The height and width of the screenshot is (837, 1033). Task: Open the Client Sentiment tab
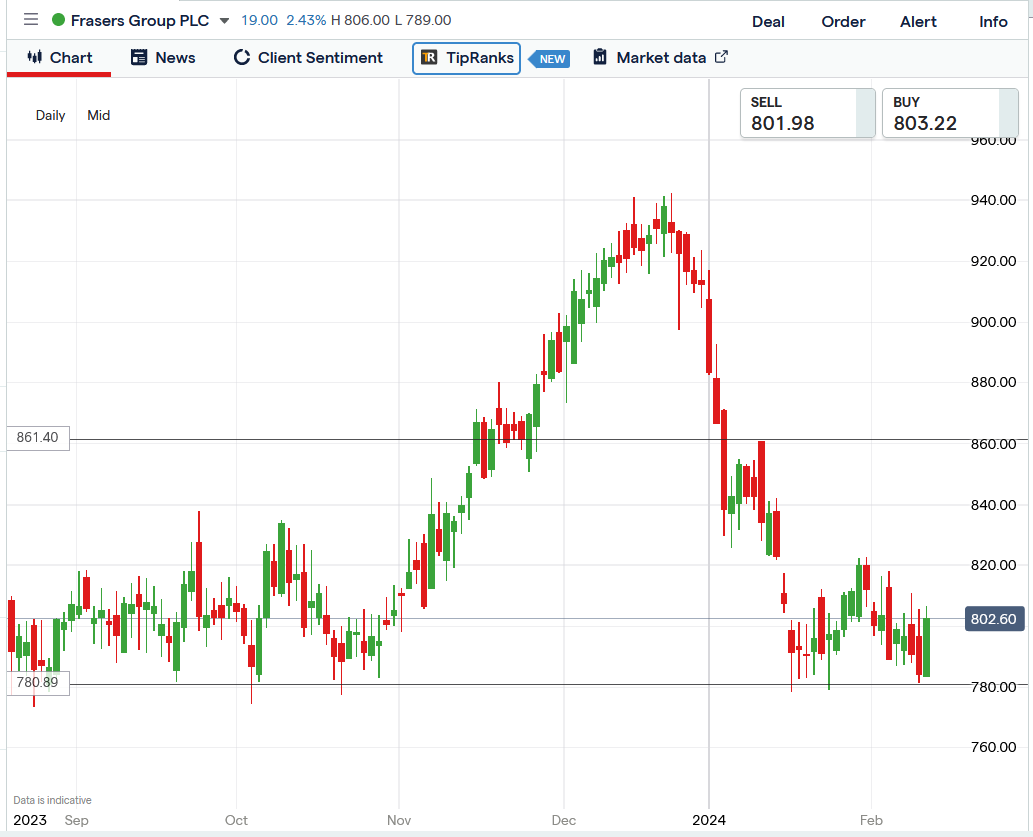pos(308,58)
